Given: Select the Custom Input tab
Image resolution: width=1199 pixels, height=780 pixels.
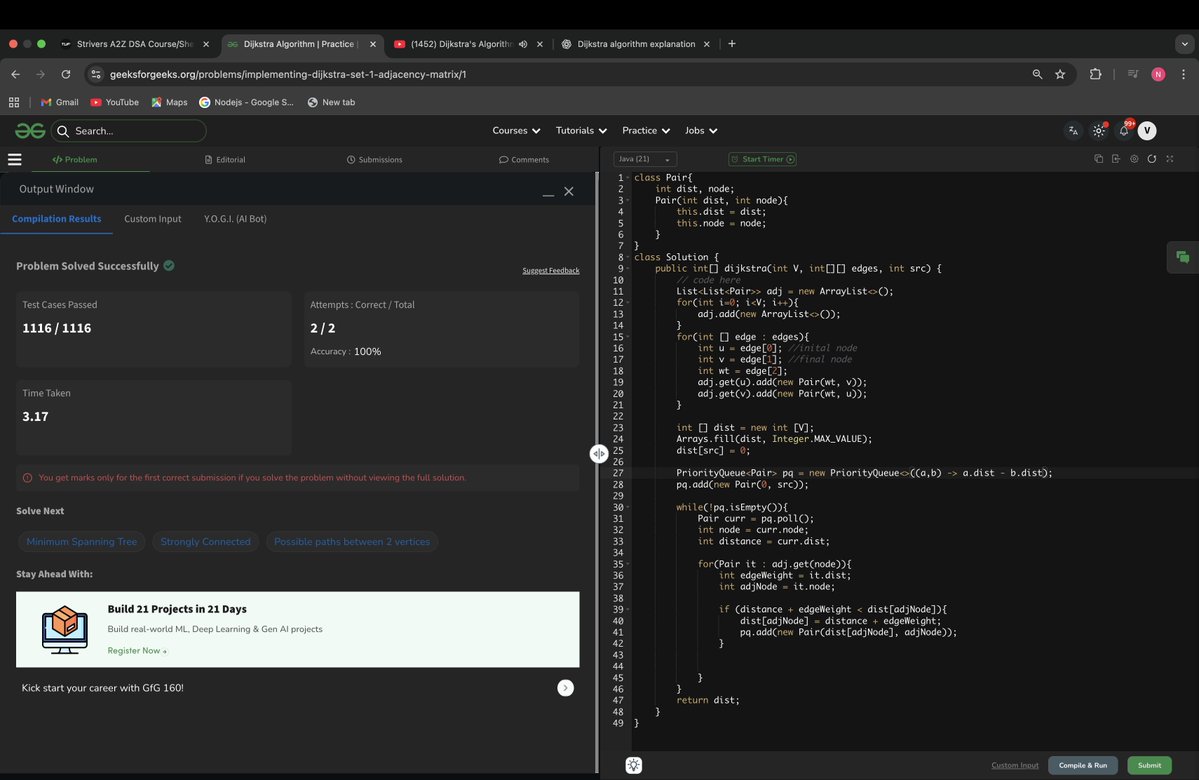Looking at the screenshot, I should click(x=153, y=219).
